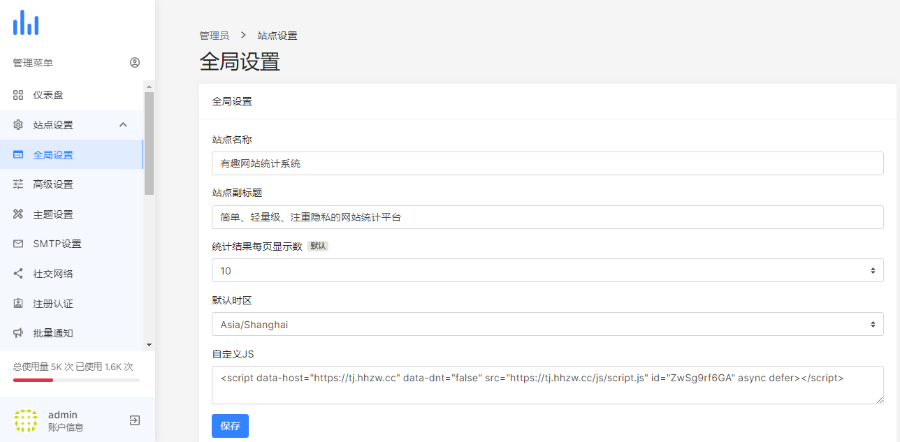Click the 仪表盘 dashboard grid icon
This screenshot has height=442, width=900.
pyautogui.click(x=18, y=95)
